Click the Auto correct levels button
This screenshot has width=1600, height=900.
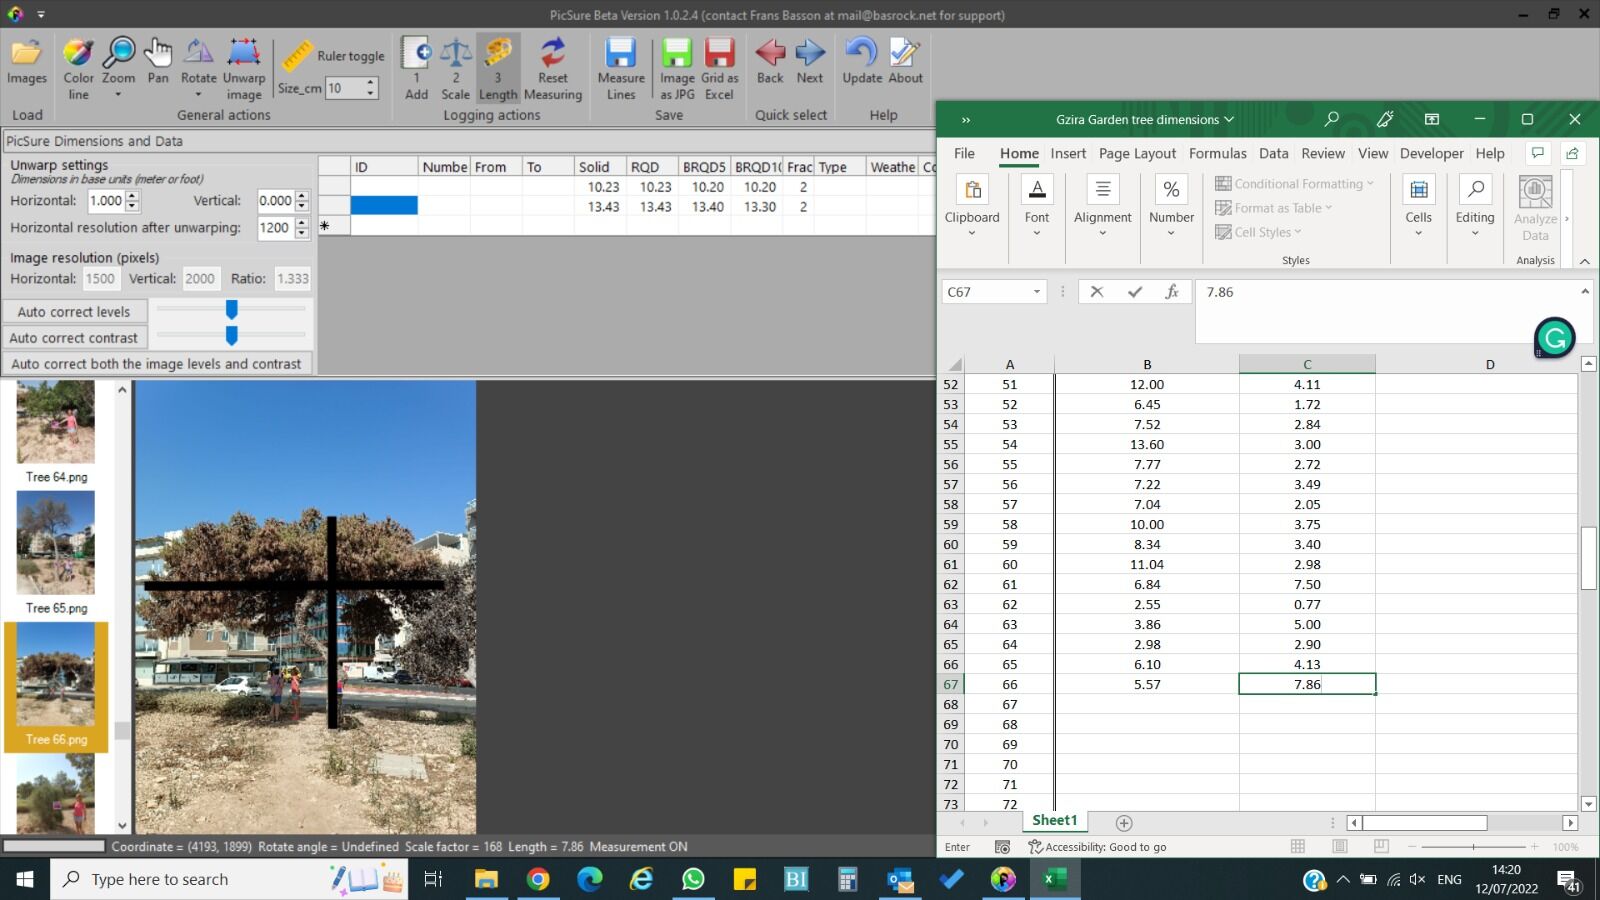74,312
